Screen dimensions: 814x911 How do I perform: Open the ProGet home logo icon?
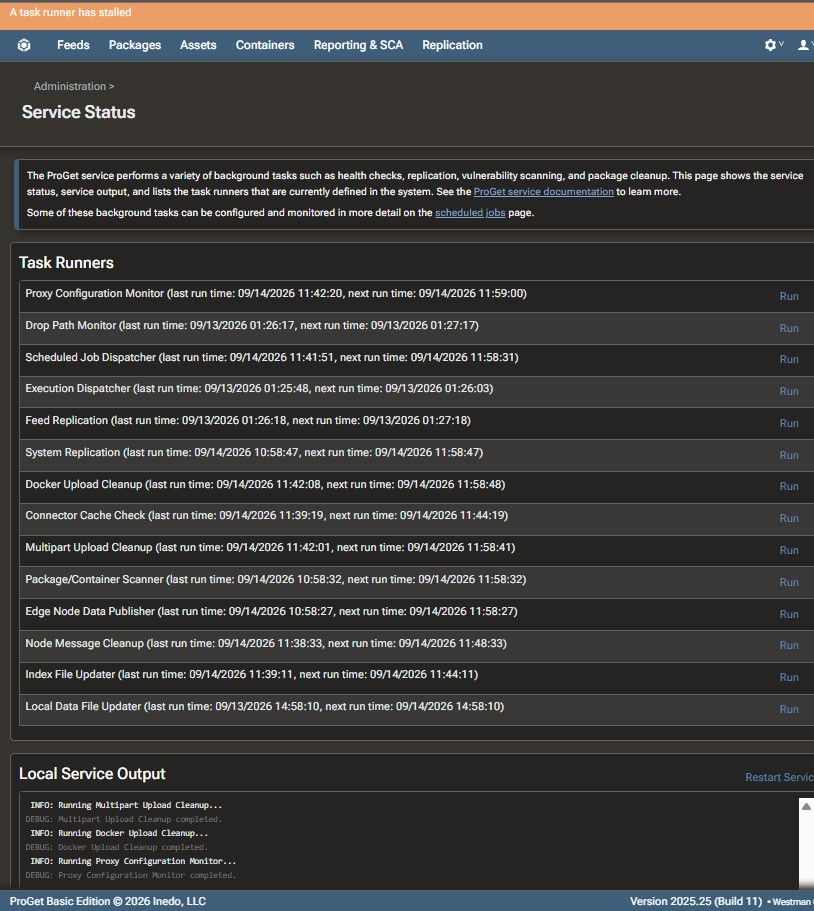pos(24,45)
